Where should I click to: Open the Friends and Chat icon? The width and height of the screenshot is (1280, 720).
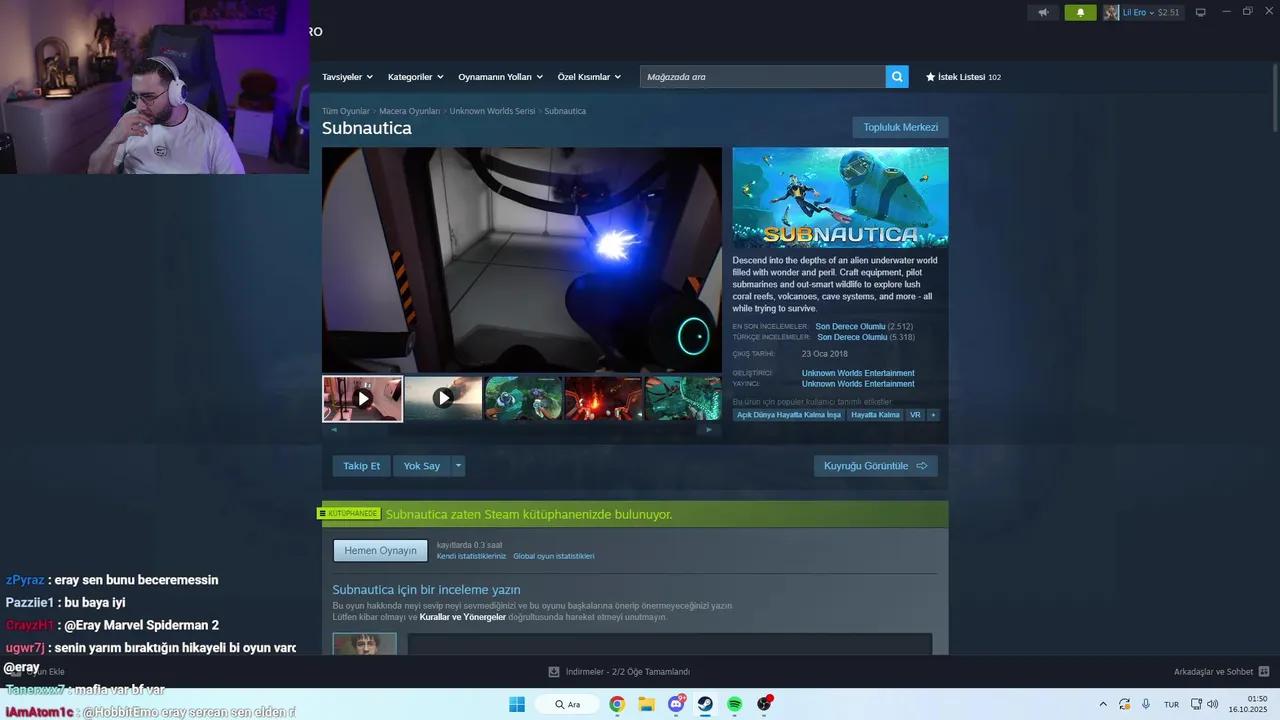click(1264, 672)
